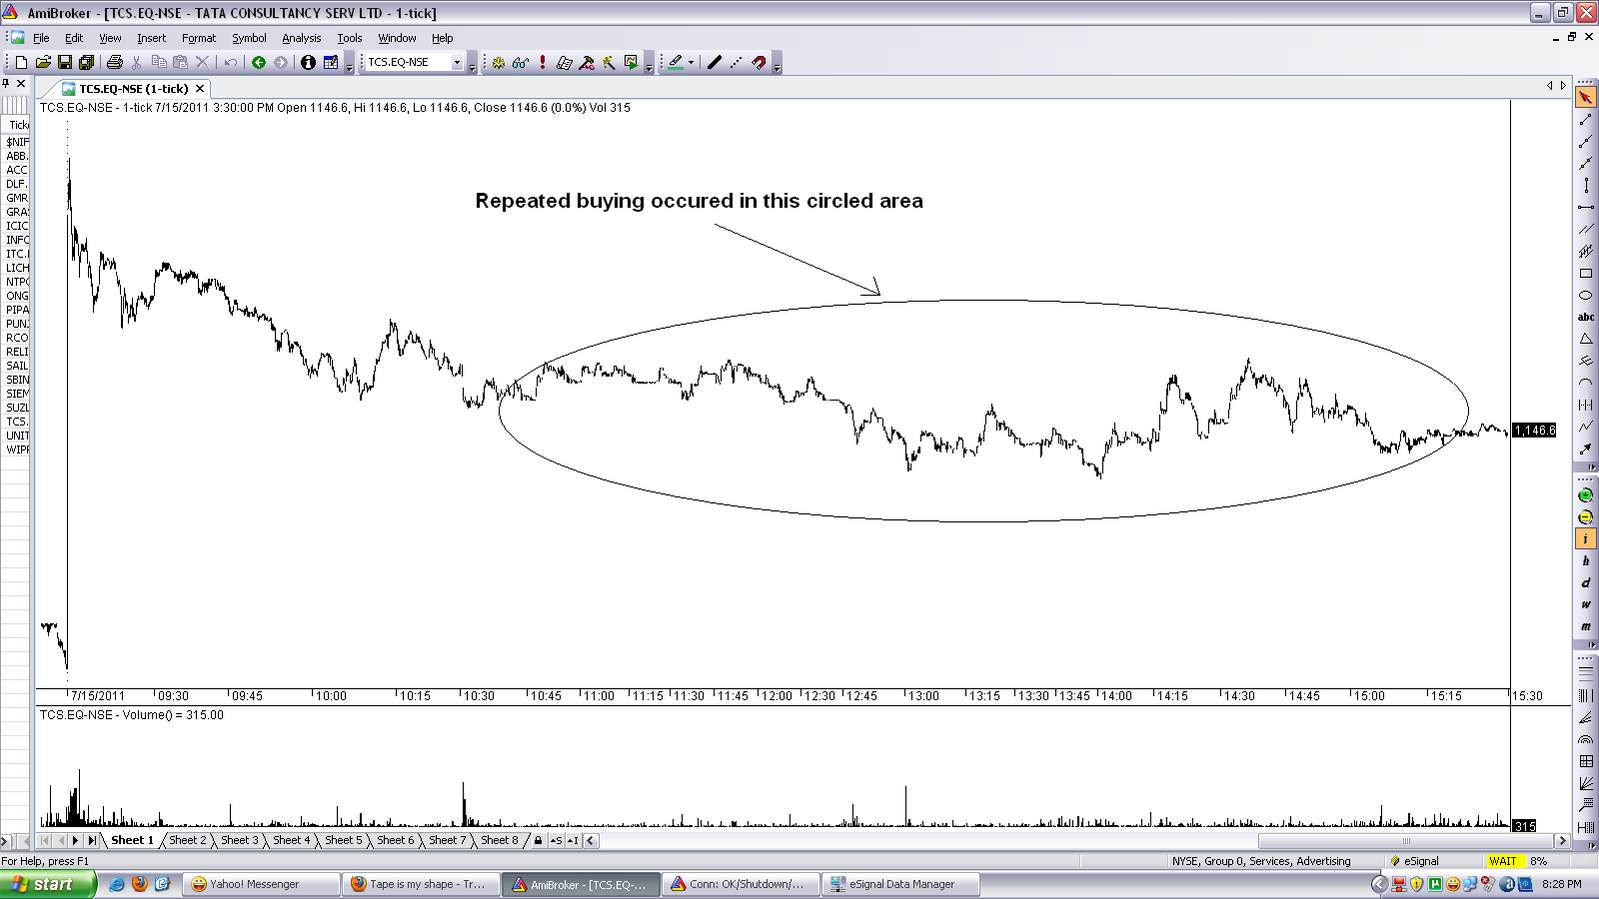1599x899 pixels.
Task: Open the Symbol menu
Action: tap(249, 38)
